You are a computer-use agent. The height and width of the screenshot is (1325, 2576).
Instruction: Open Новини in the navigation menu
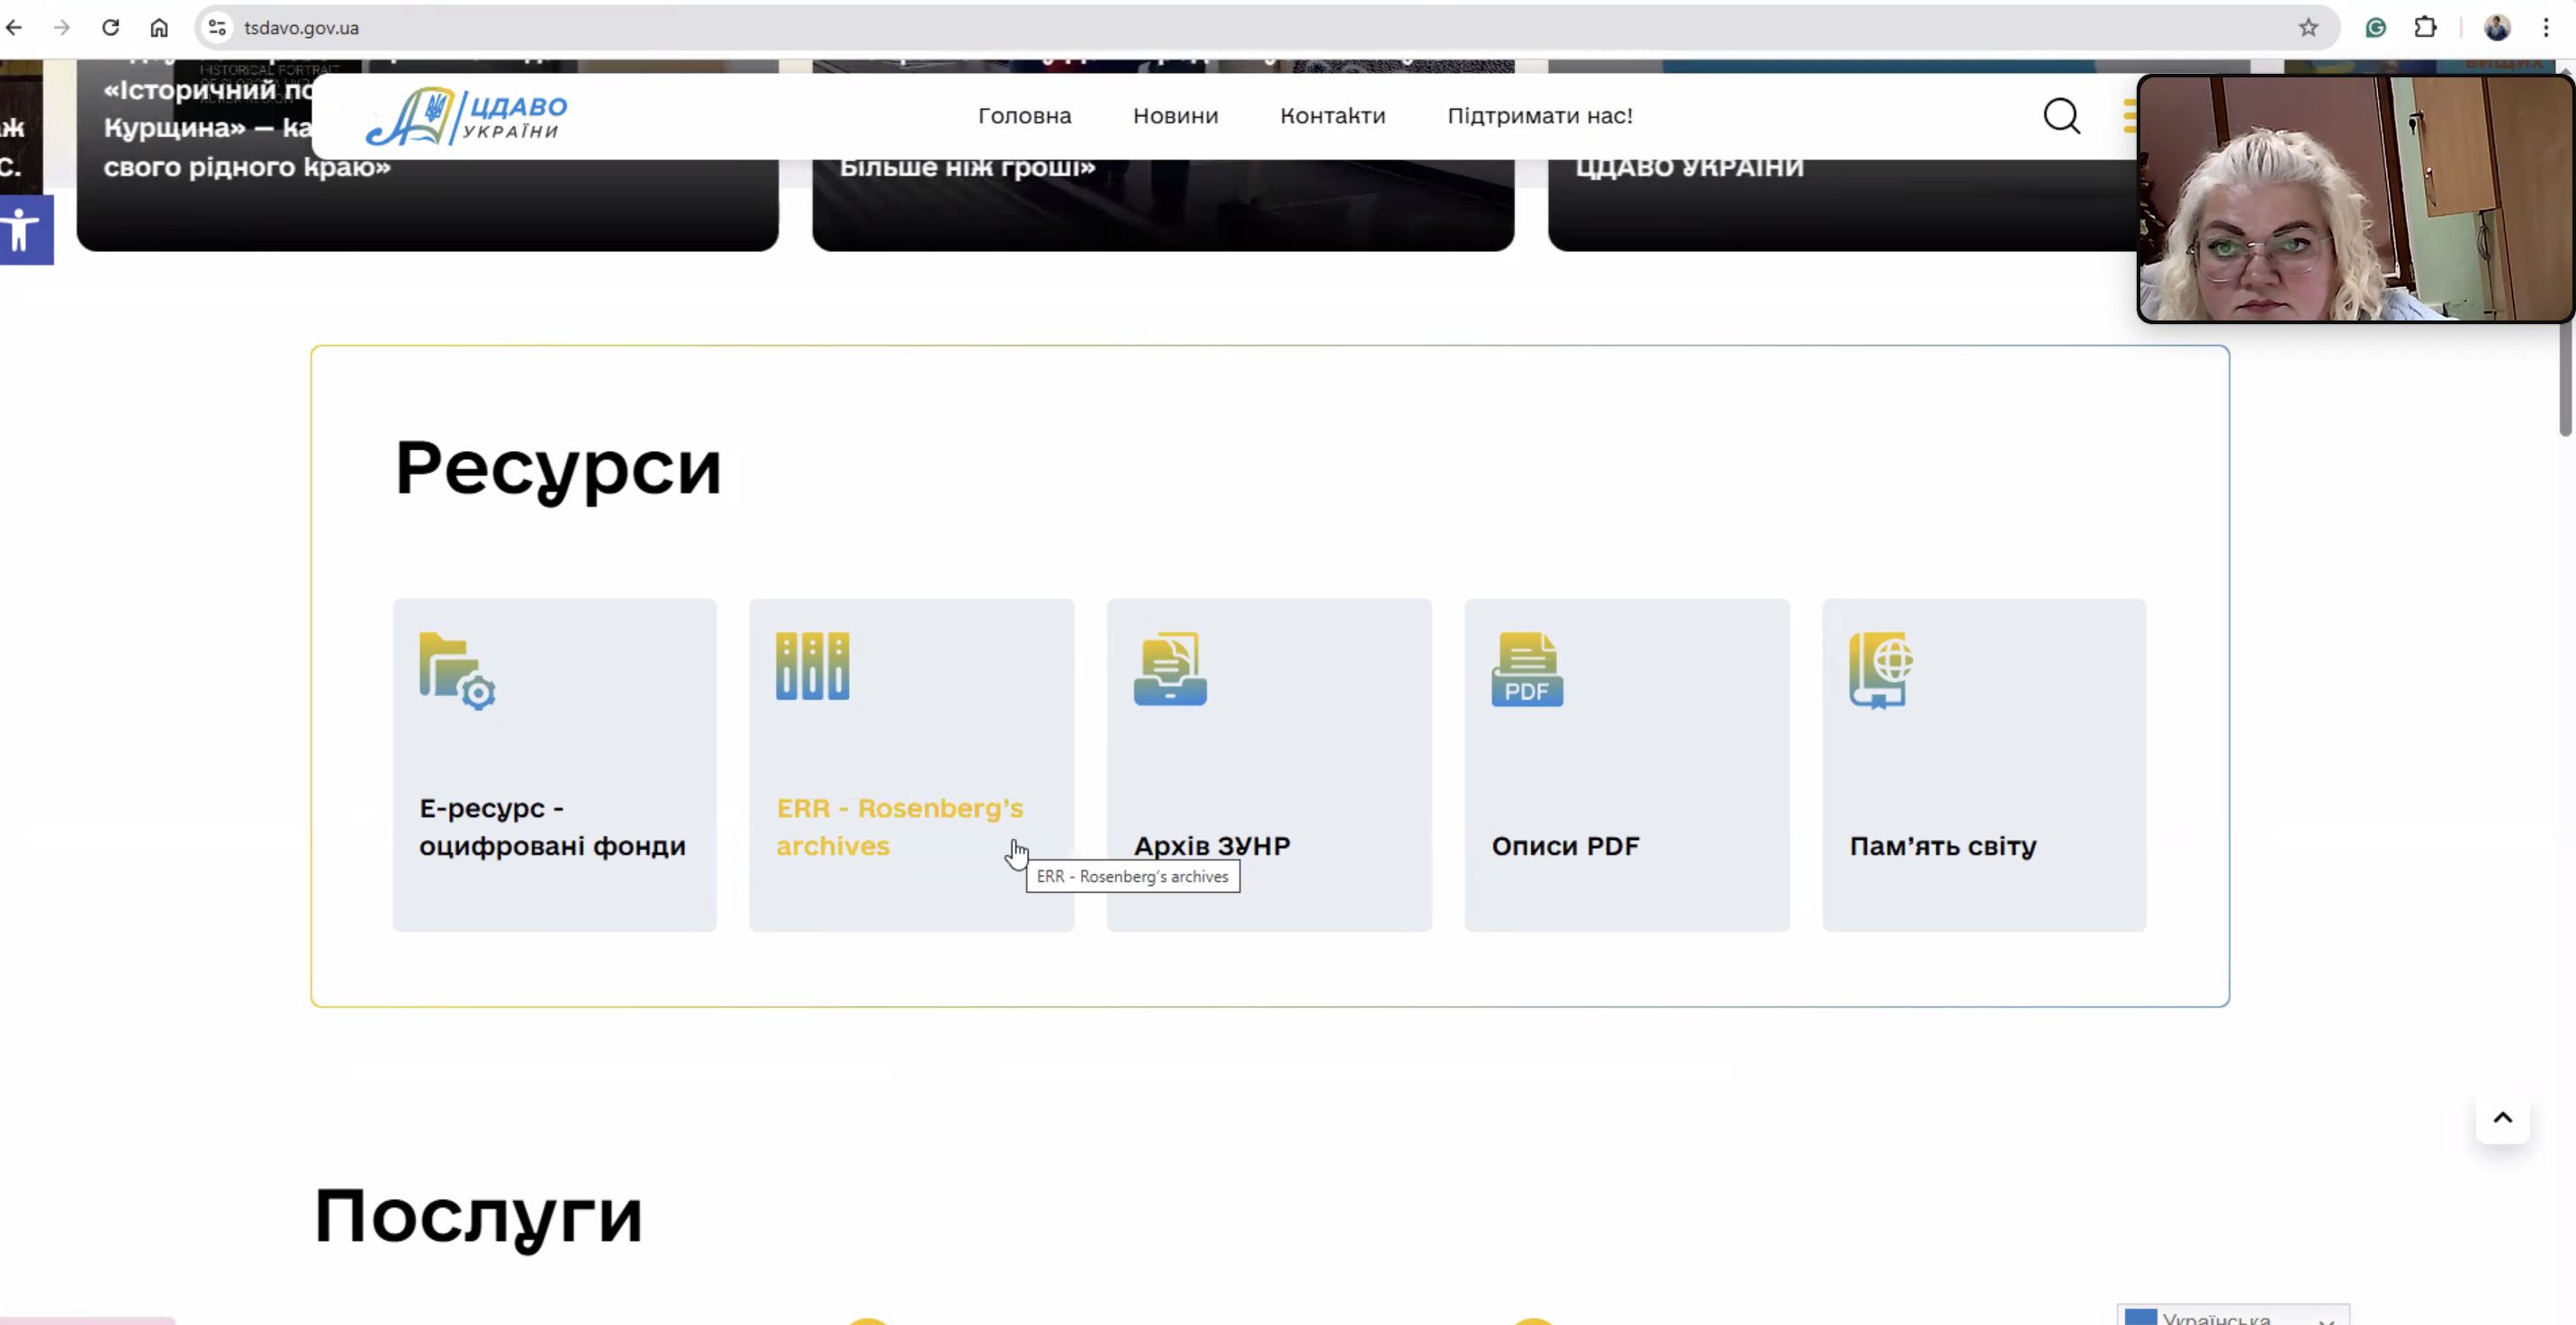1175,116
